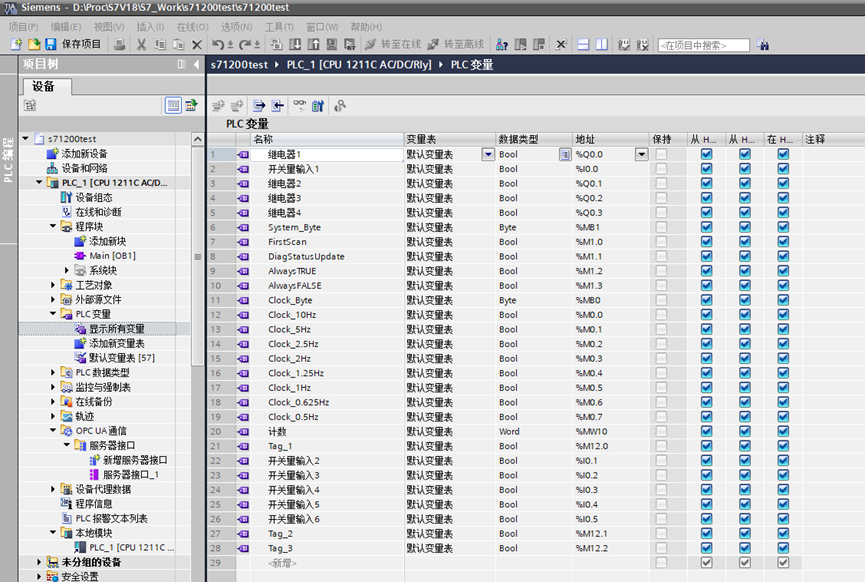Click the tag settings icon next to glasses
Screen dimensions: 865x582
tap(318, 106)
